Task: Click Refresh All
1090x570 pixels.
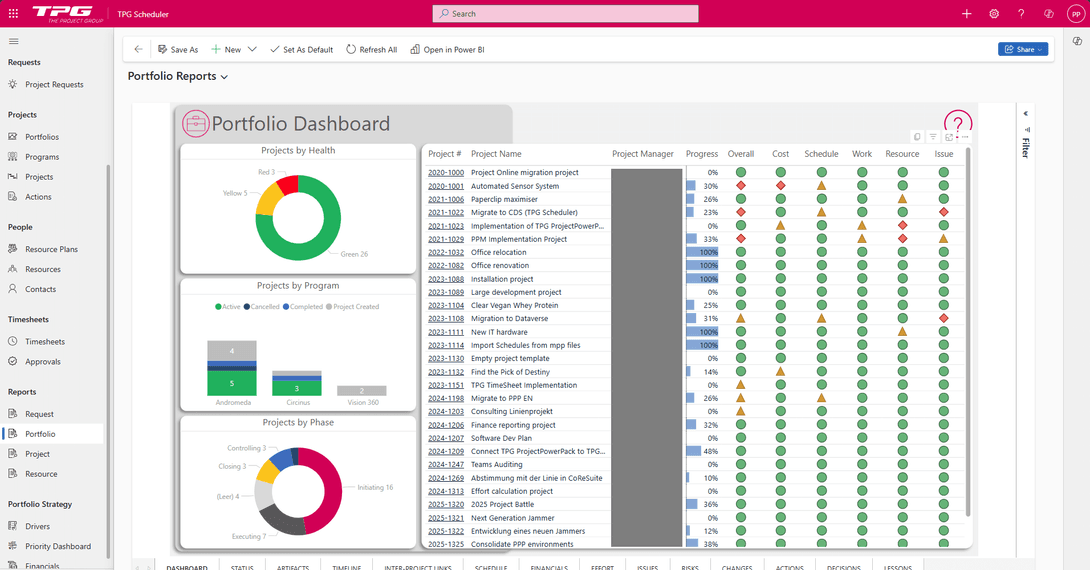Action: tap(372, 49)
